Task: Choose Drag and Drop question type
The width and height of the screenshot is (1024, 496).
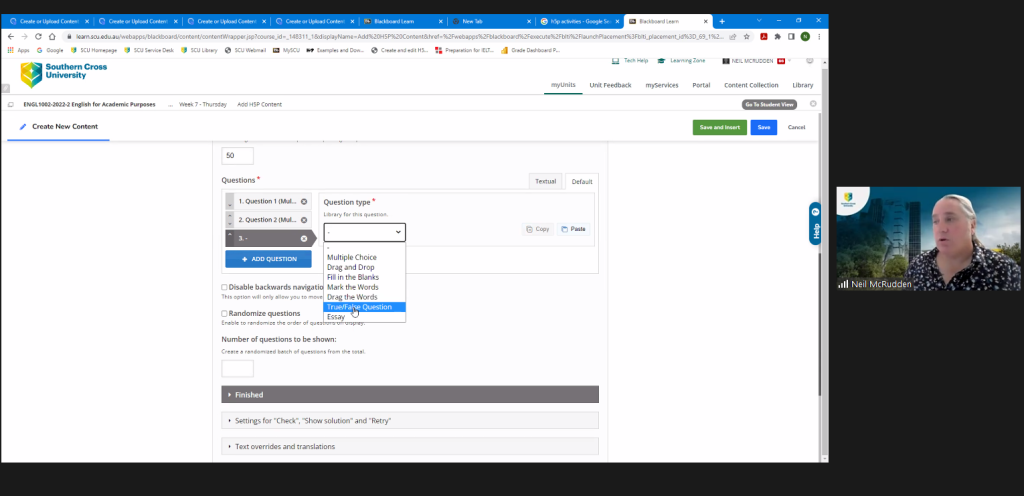Action: [364, 268]
